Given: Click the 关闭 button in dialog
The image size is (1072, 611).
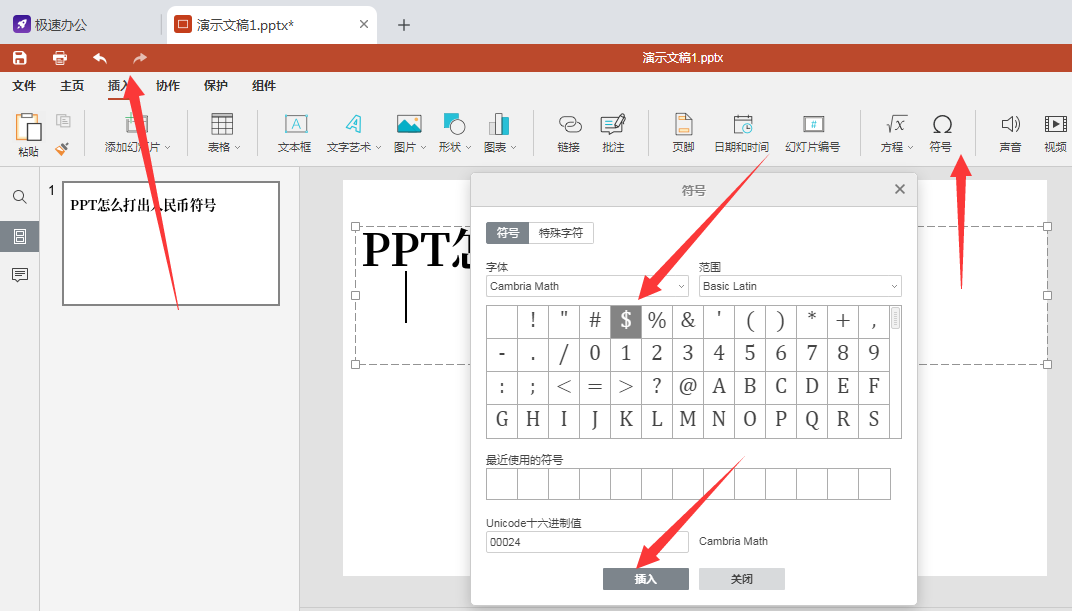Looking at the screenshot, I should (x=741, y=579).
